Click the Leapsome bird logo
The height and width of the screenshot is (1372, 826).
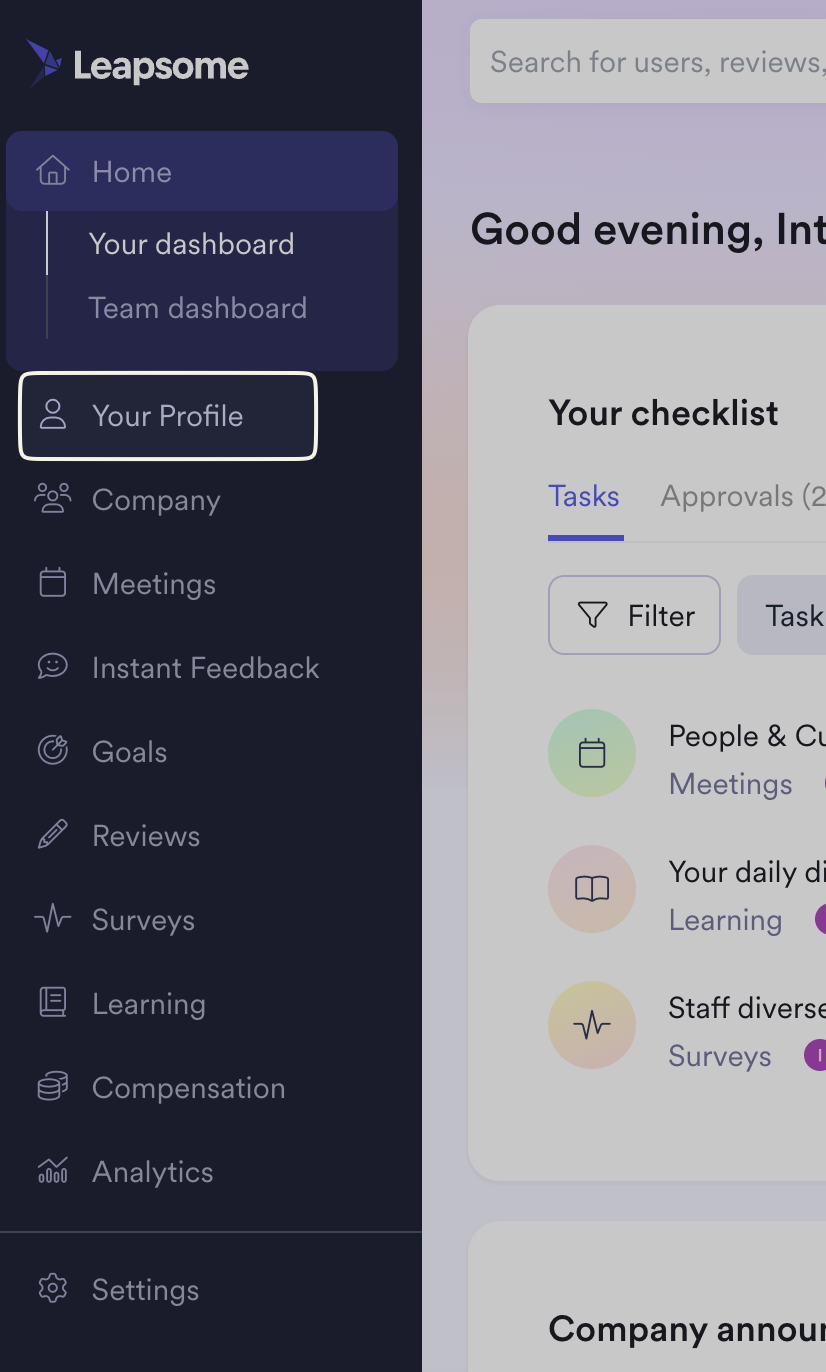44,64
